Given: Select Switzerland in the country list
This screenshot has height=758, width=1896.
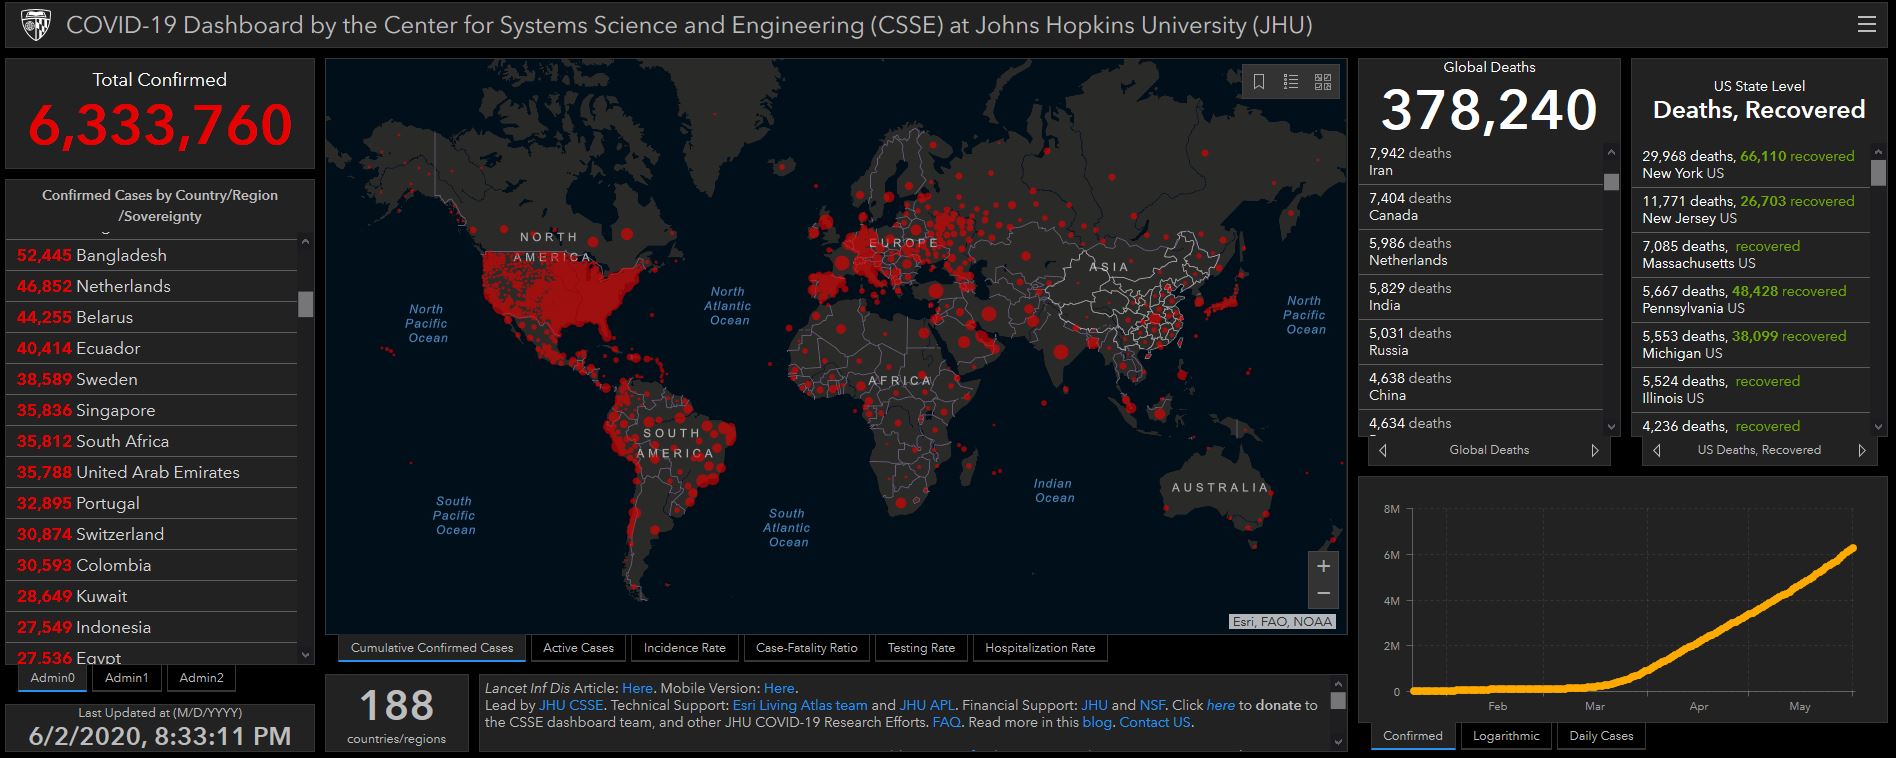Looking at the screenshot, I should (152, 534).
